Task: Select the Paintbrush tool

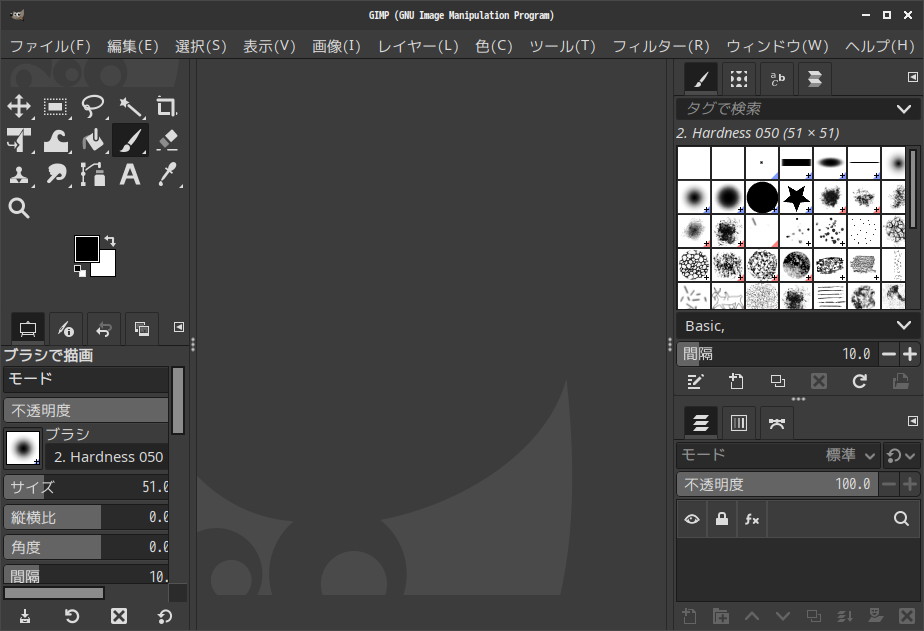Action: [x=130, y=141]
